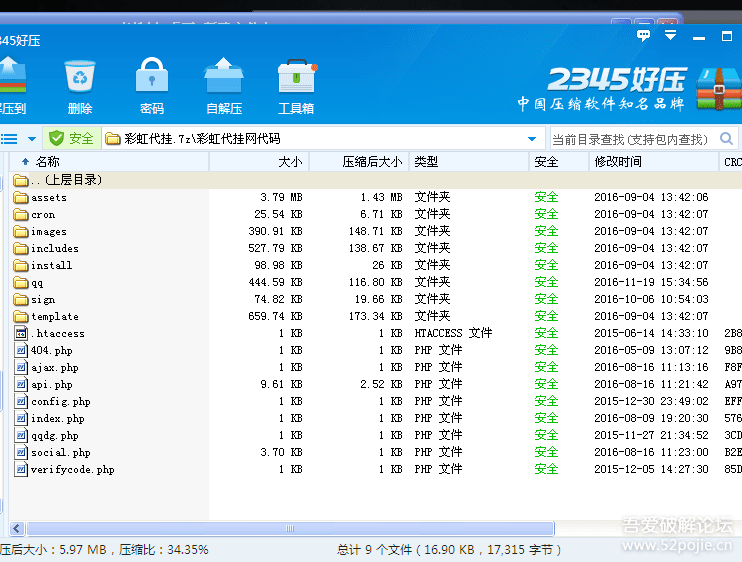Viewport: 742px width, 562px height.
Task: Select the template folder icon
Action: point(20,316)
